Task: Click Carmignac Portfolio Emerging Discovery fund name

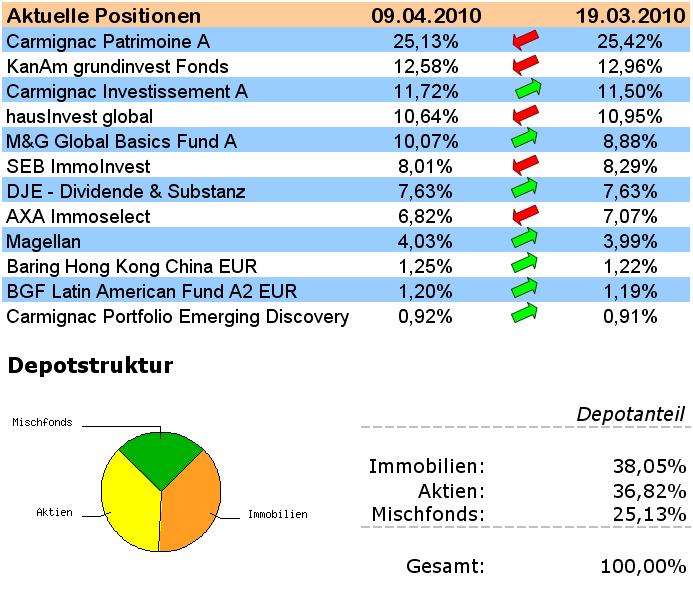Action: click(178, 317)
